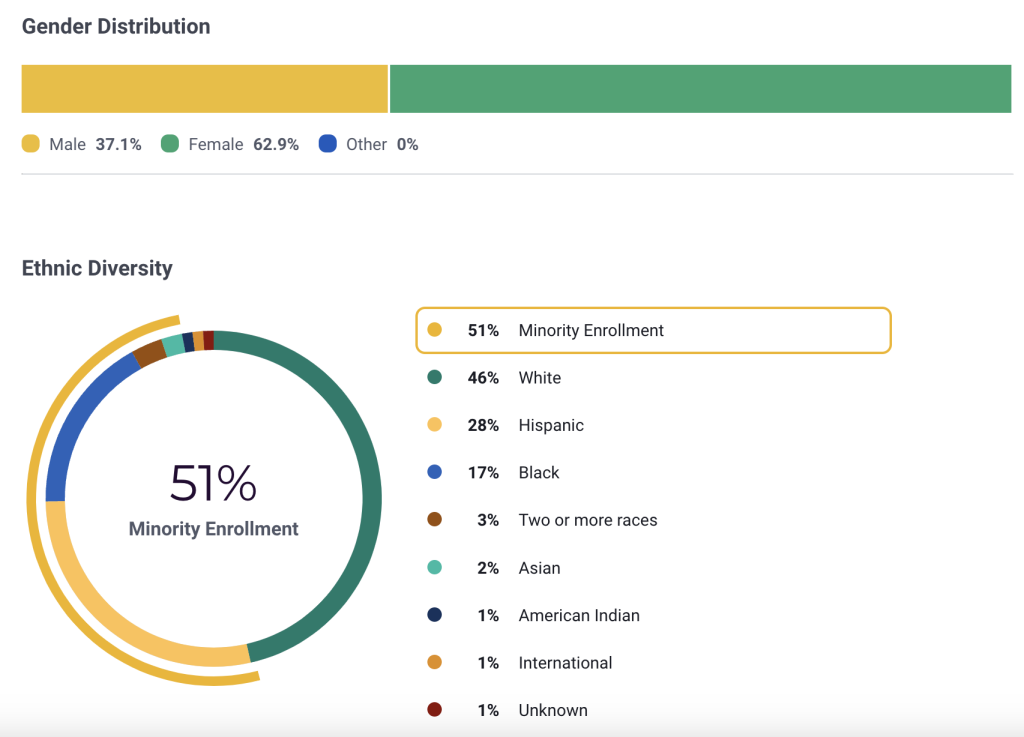Click the Hispanic label text
1024x737 pixels.
point(551,425)
